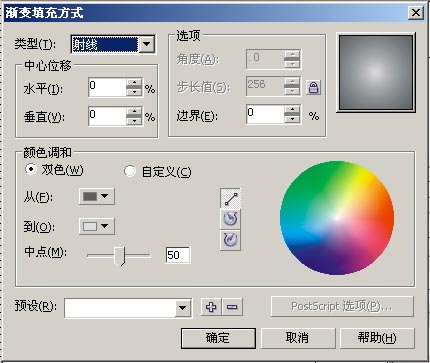
Task: Expand the 预设 preset dropdown
Action: click(x=183, y=308)
